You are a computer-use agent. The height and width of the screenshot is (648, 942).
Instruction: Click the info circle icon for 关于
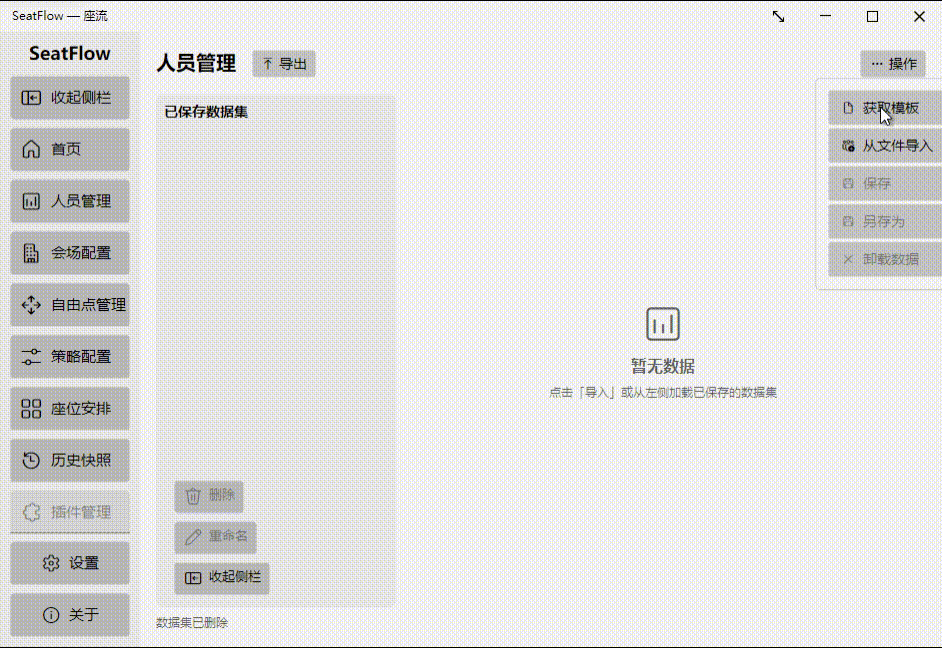pos(51,615)
